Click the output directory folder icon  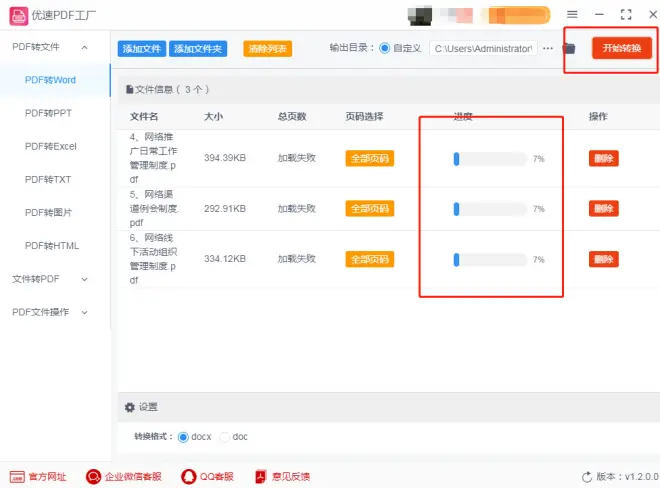click(568, 48)
